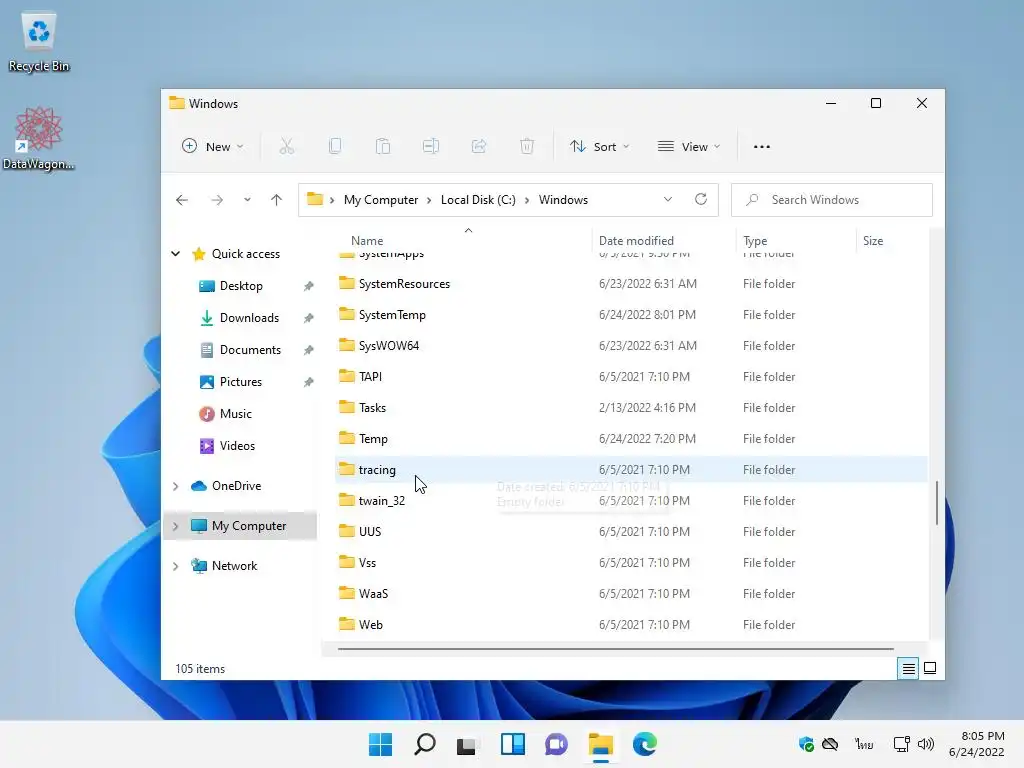Sort by Date modified column header
The width and height of the screenshot is (1024, 768).
pos(636,240)
